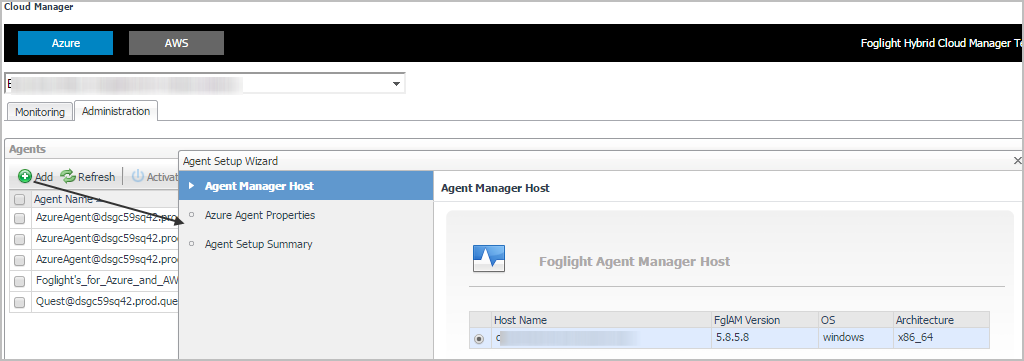This screenshot has width=1024, height=361.
Task: Click the green Add agent icon
Action: tap(25, 176)
